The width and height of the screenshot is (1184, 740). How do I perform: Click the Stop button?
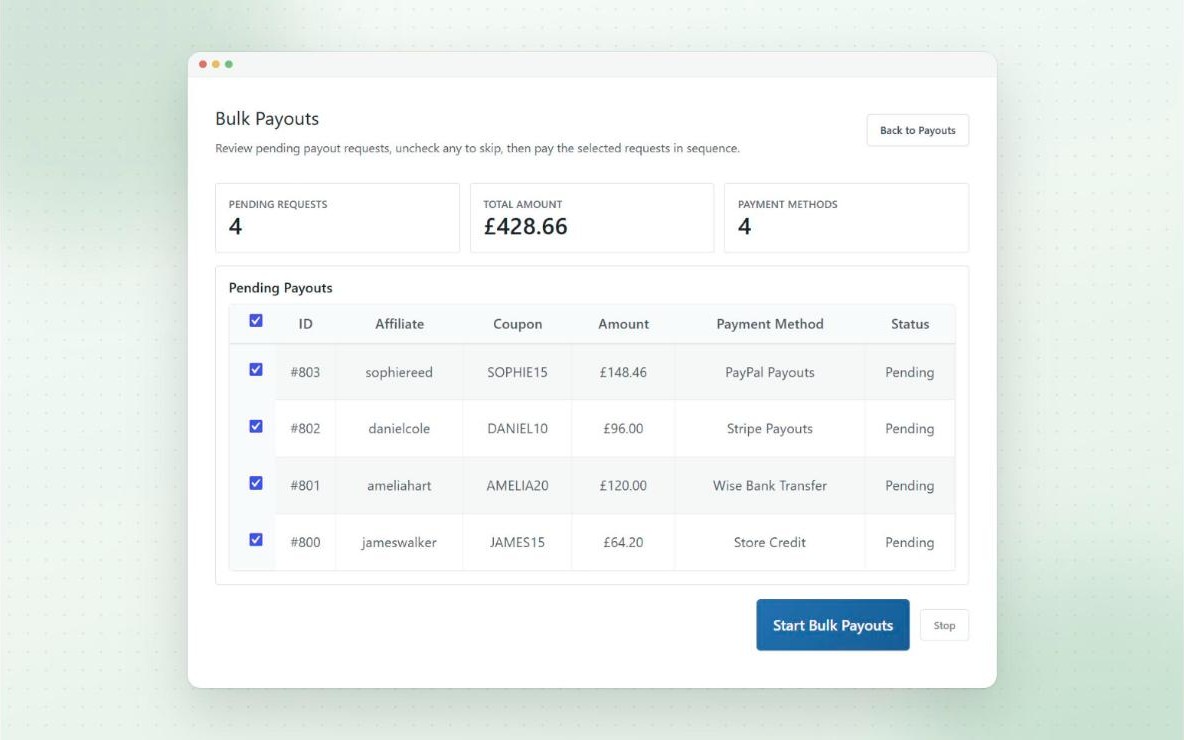coord(944,625)
